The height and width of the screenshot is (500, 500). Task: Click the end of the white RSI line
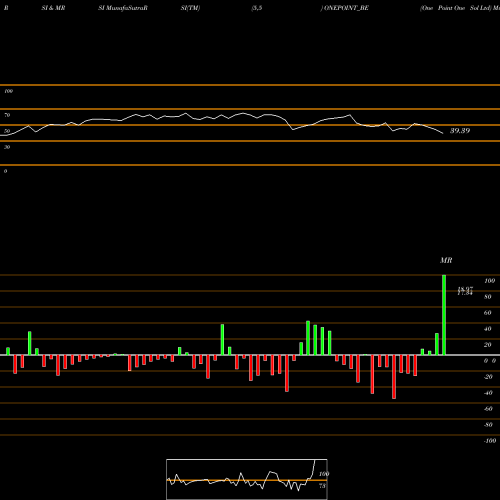443,134
